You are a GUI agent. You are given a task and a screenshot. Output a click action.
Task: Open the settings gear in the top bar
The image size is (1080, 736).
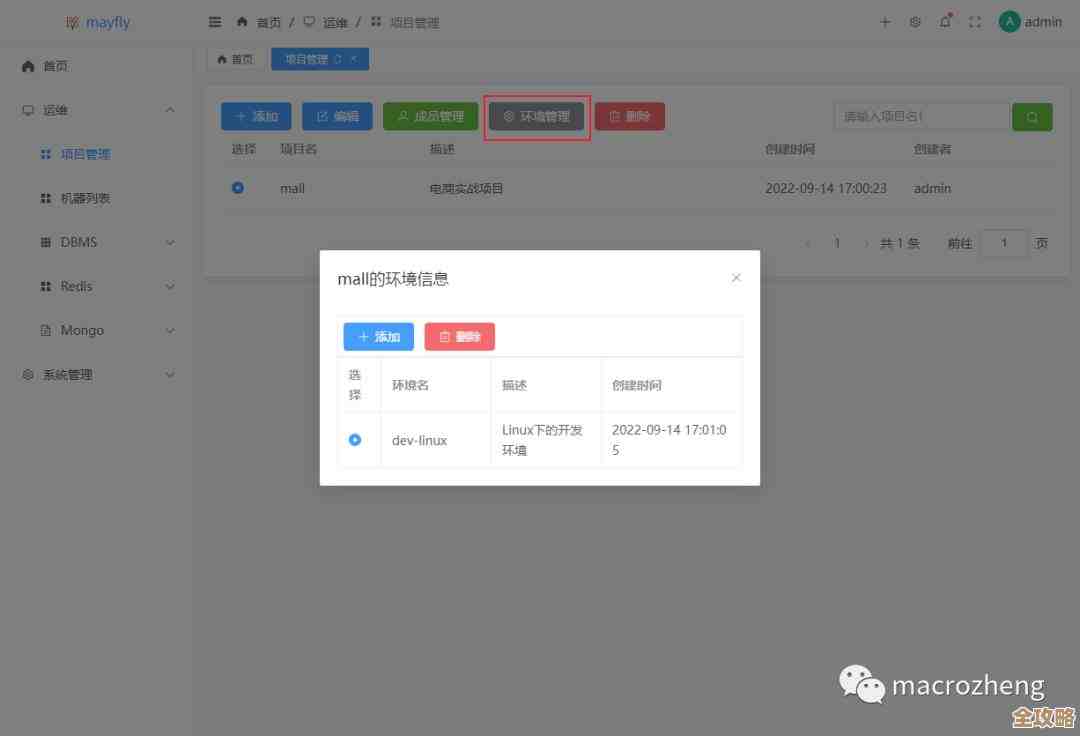pyautogui.click(x=914, y=21)
